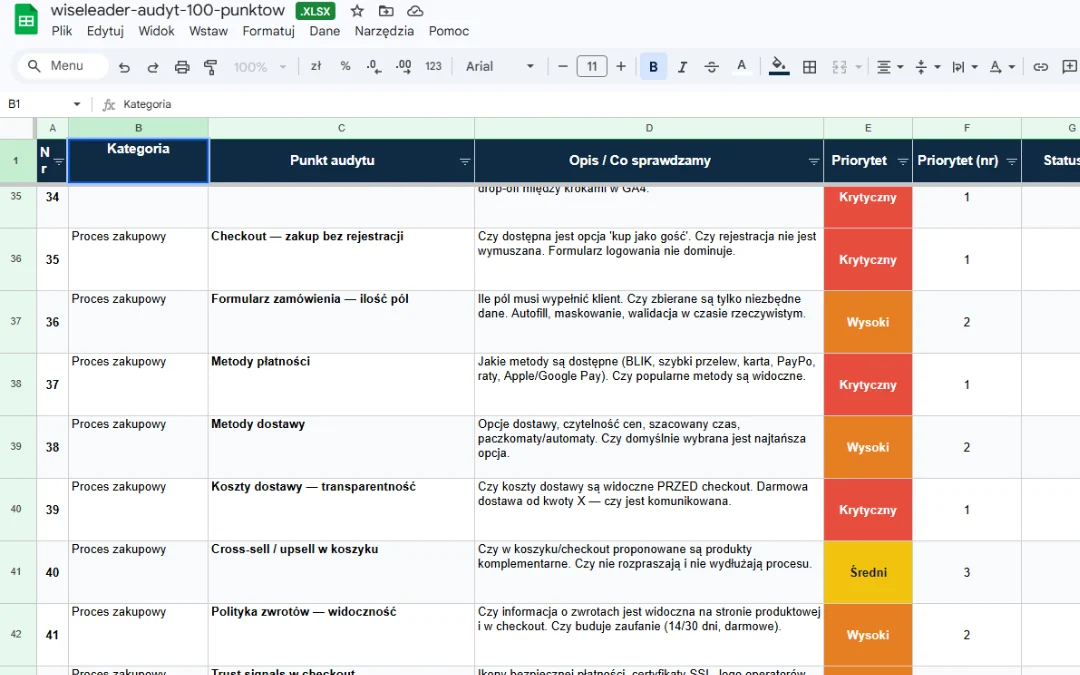
Task: Open the Arial font dropdown
Action: (x=500, y=66)
